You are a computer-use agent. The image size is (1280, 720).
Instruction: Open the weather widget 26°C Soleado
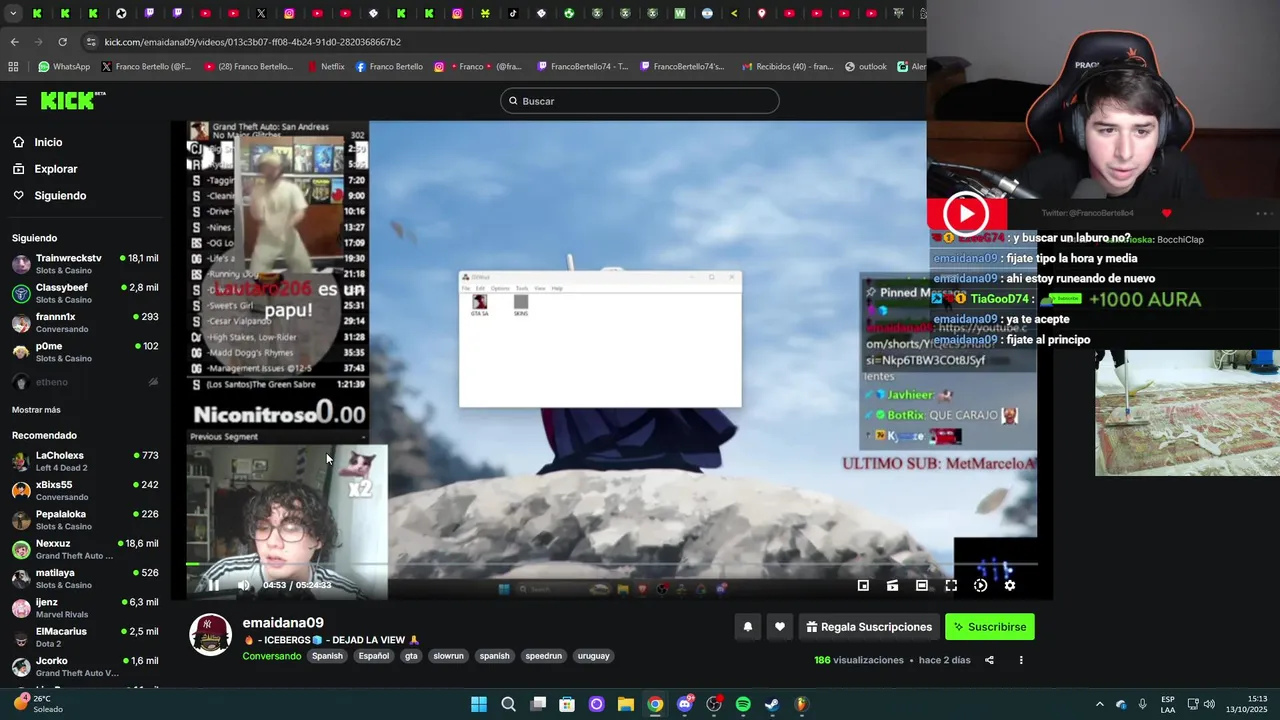[38, 704]
